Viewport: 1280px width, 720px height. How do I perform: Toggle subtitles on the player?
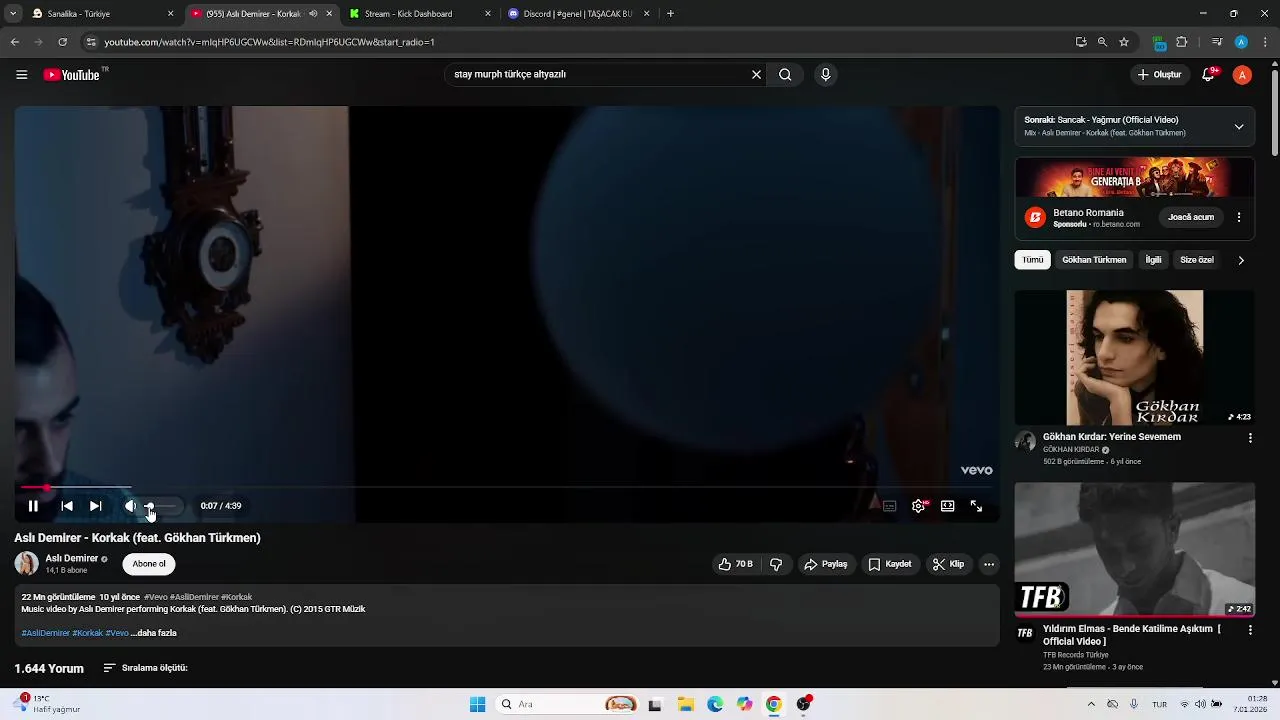pos(889,506)
